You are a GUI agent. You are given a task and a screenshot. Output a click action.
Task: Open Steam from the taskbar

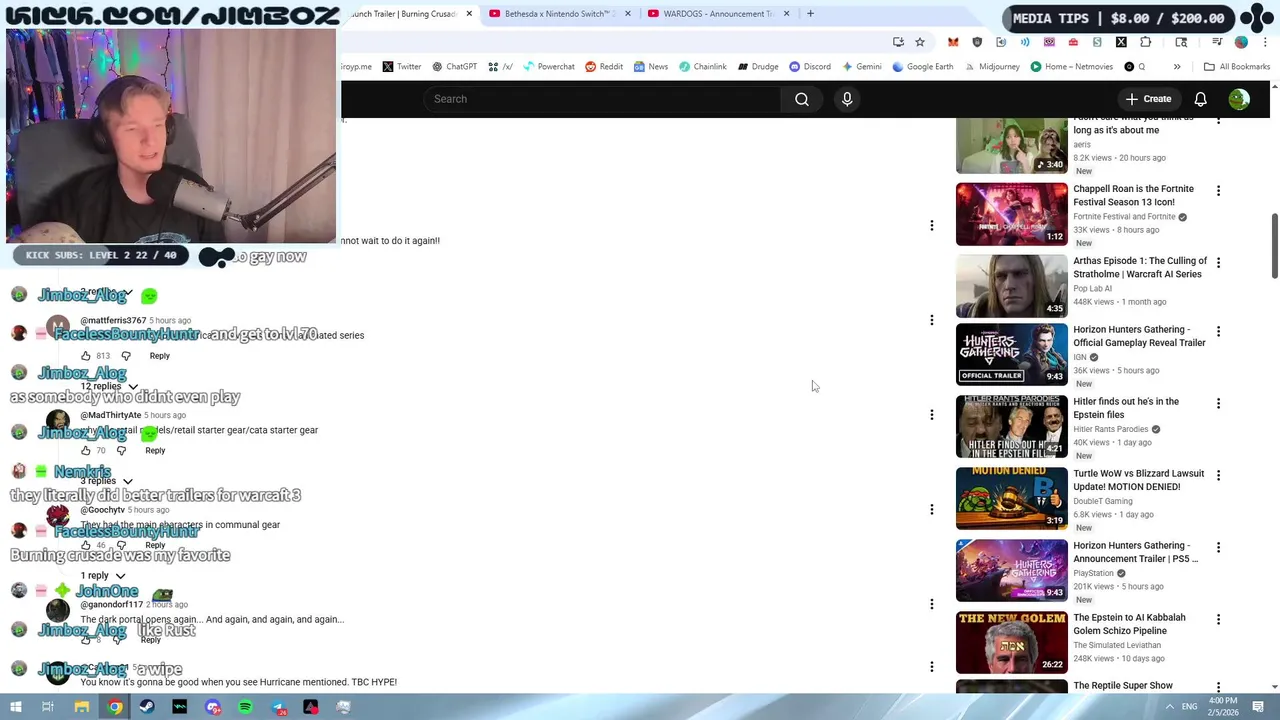coord(147,707)
